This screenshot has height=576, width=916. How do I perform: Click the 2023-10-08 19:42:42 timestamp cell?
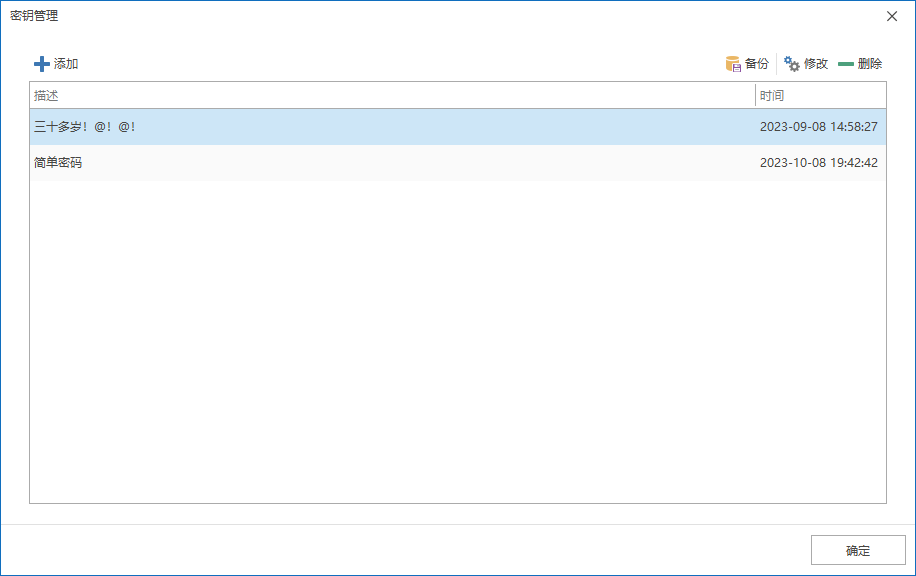pyautogui.click(x=818, y=163)
